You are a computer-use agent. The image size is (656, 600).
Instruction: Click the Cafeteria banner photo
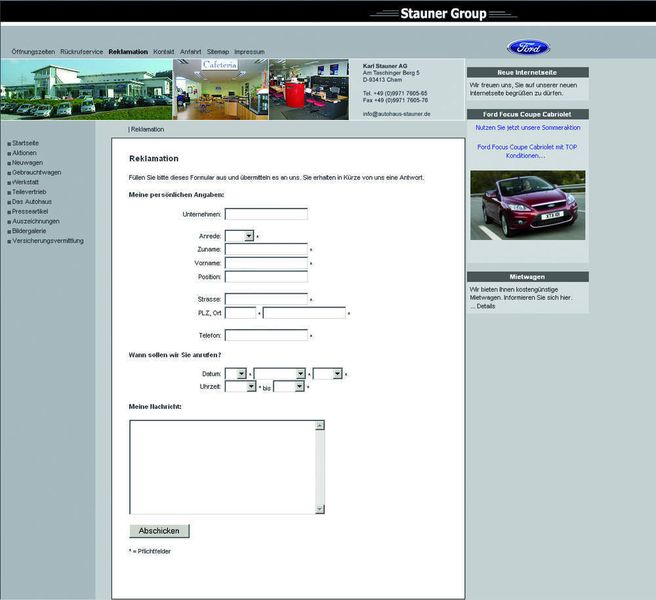220,90
